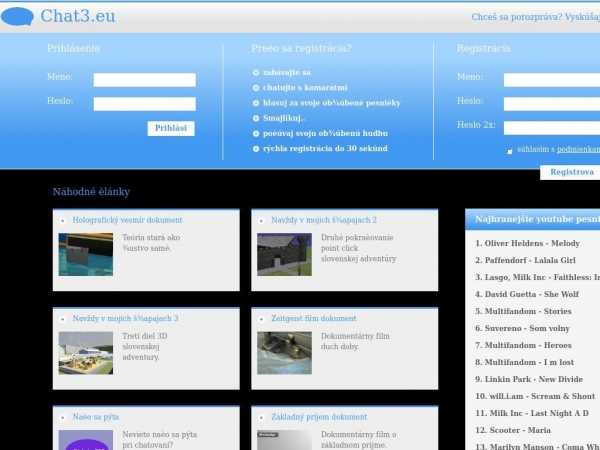Viewport: 600px width, 450px height.
Task: Select David Guetta - She Wolf song
Action: [x=532, y=294]
